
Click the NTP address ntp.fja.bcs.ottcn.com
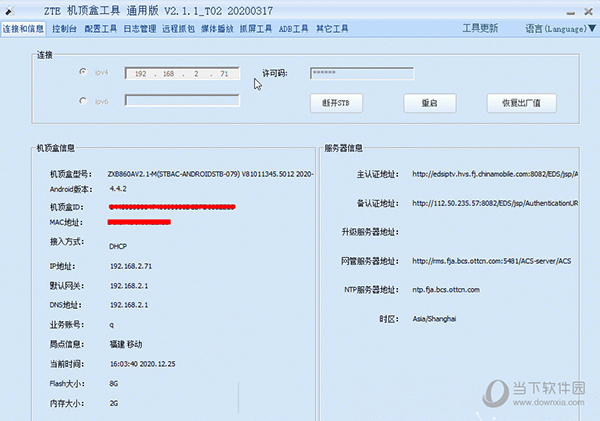tap(446, 290)
